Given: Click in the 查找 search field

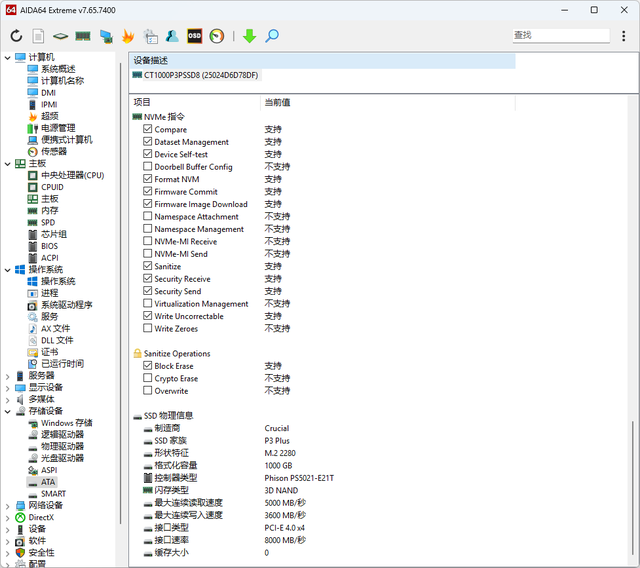Looking at the screenshot, I should [x=561, y=36].
